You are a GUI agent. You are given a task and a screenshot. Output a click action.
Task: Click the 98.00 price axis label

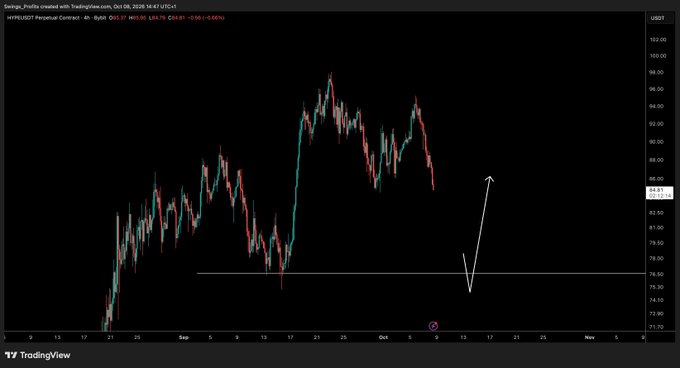coord(657,72)
